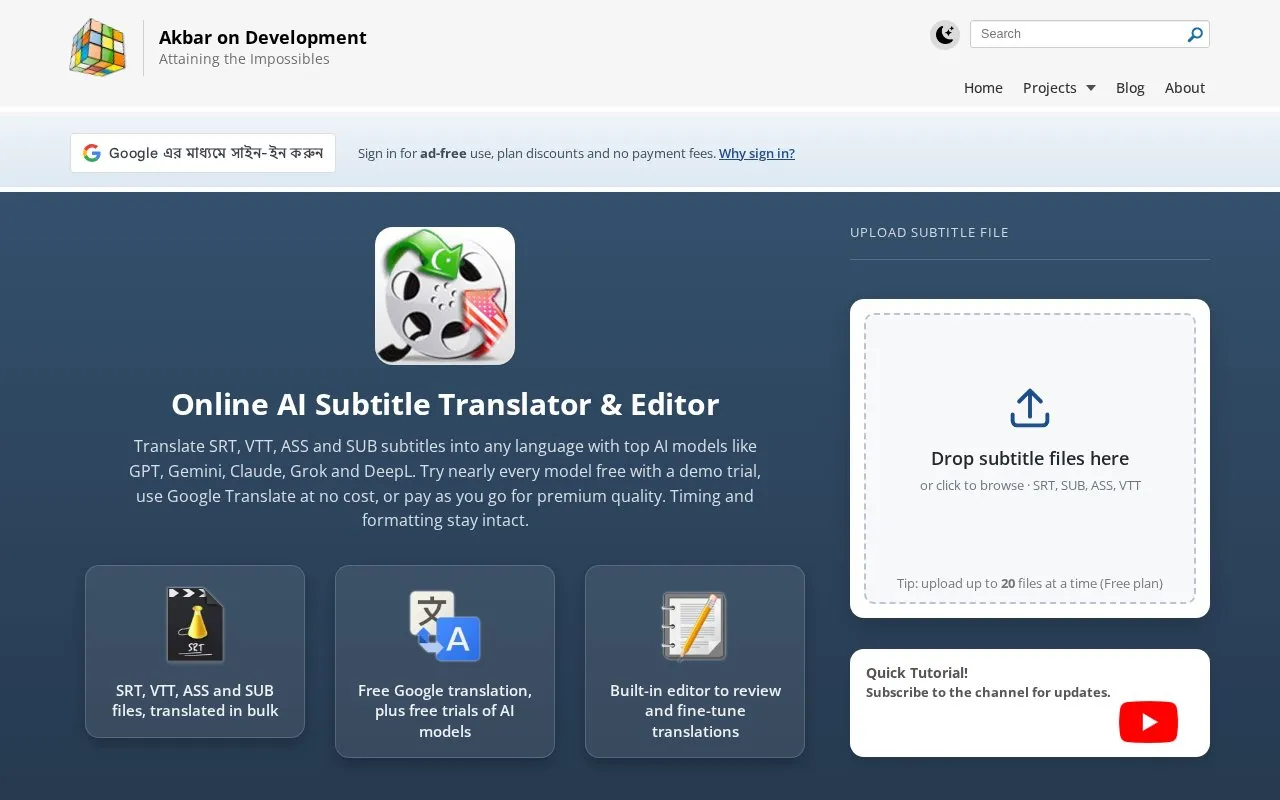The image size is (1280, 800).
Task: Click the "Quick Tutorial!" heading
Action: [917, 673]
